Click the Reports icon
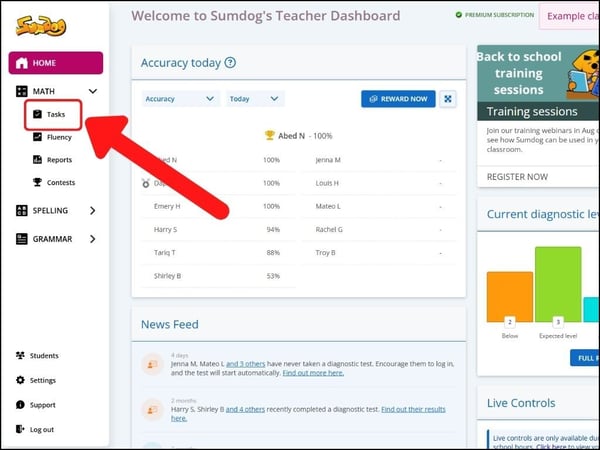This screenshot has width=600, height=450. pyautogui.click(x=37, y=160)
